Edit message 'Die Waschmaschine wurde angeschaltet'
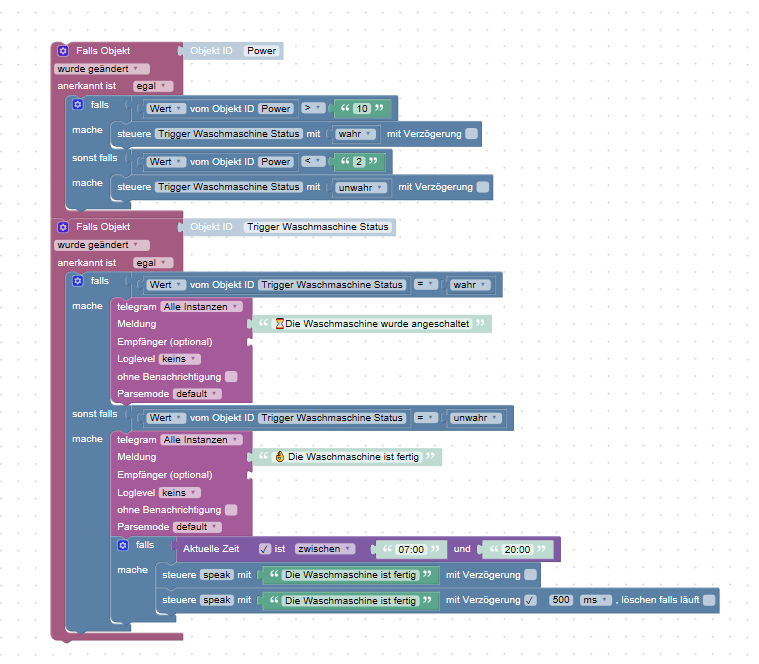Image resolution: width=759 pixels, height=664 pixels. [373, 324]
